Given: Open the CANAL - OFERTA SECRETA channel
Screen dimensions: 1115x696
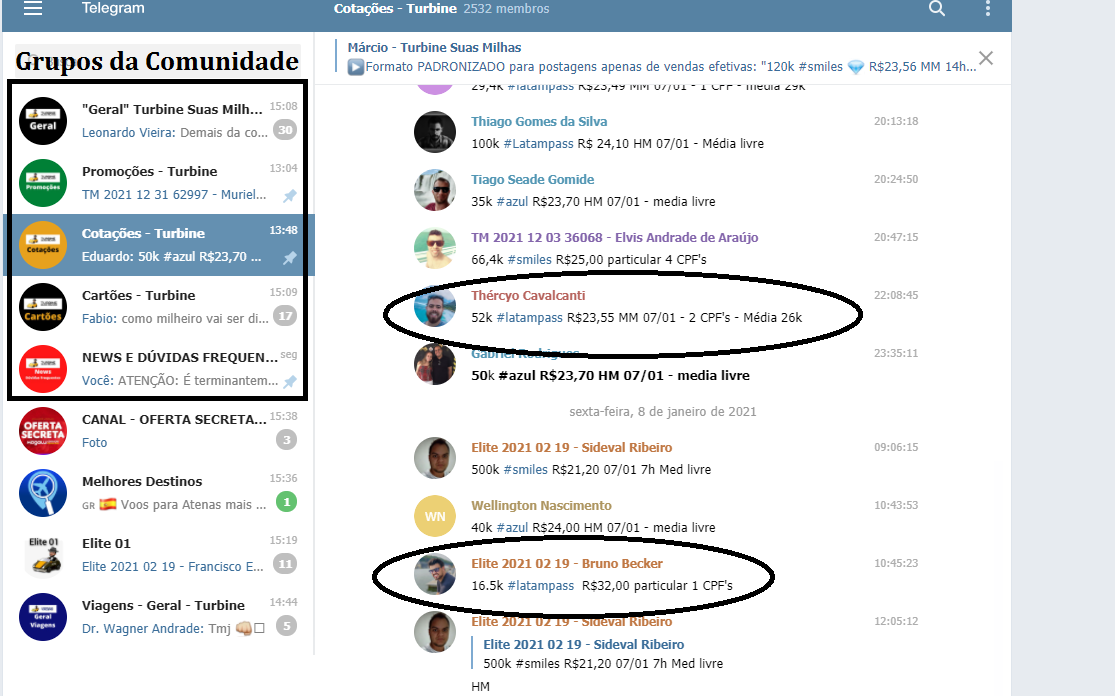Looking at the screenshot, I should tap(159, 431).
